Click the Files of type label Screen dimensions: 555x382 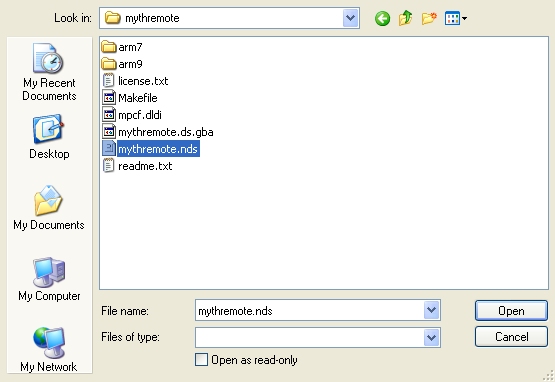[130, 337]
